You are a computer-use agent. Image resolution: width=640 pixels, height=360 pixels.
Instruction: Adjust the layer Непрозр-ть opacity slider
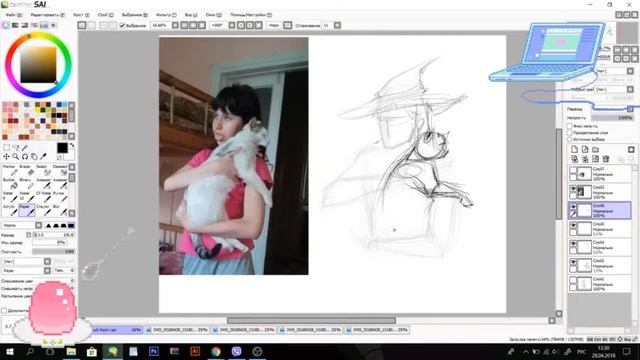pyautogui.click(x=612, y=118)
